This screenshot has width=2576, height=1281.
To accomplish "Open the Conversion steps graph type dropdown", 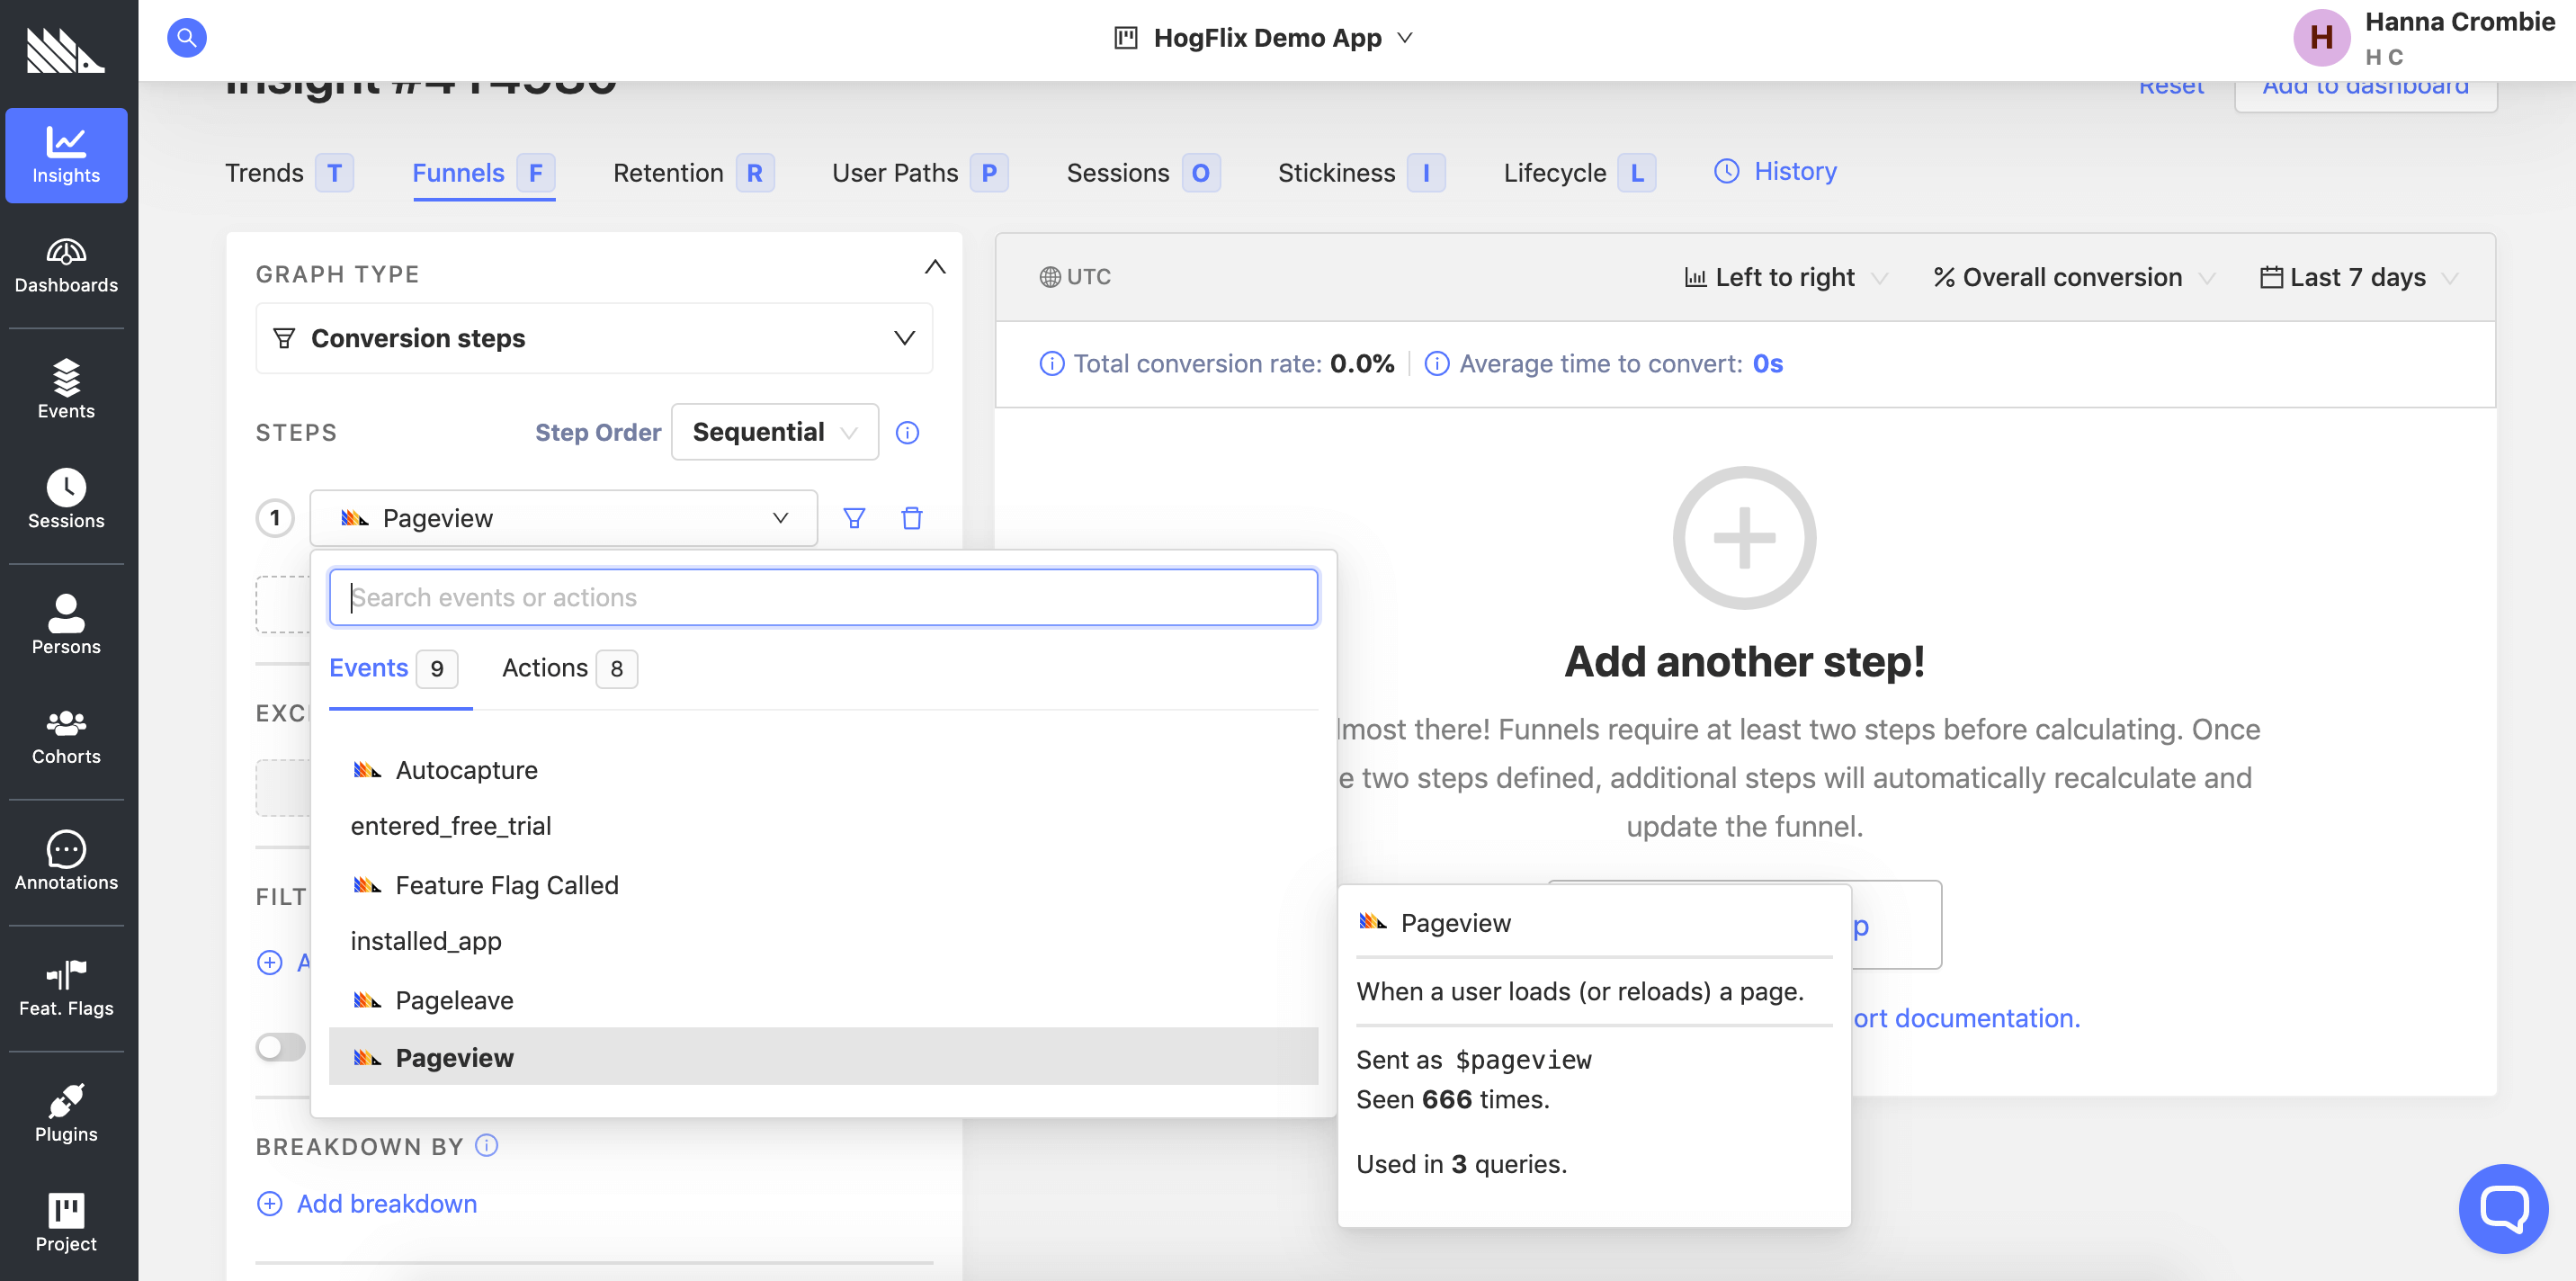I will (594, 338).
